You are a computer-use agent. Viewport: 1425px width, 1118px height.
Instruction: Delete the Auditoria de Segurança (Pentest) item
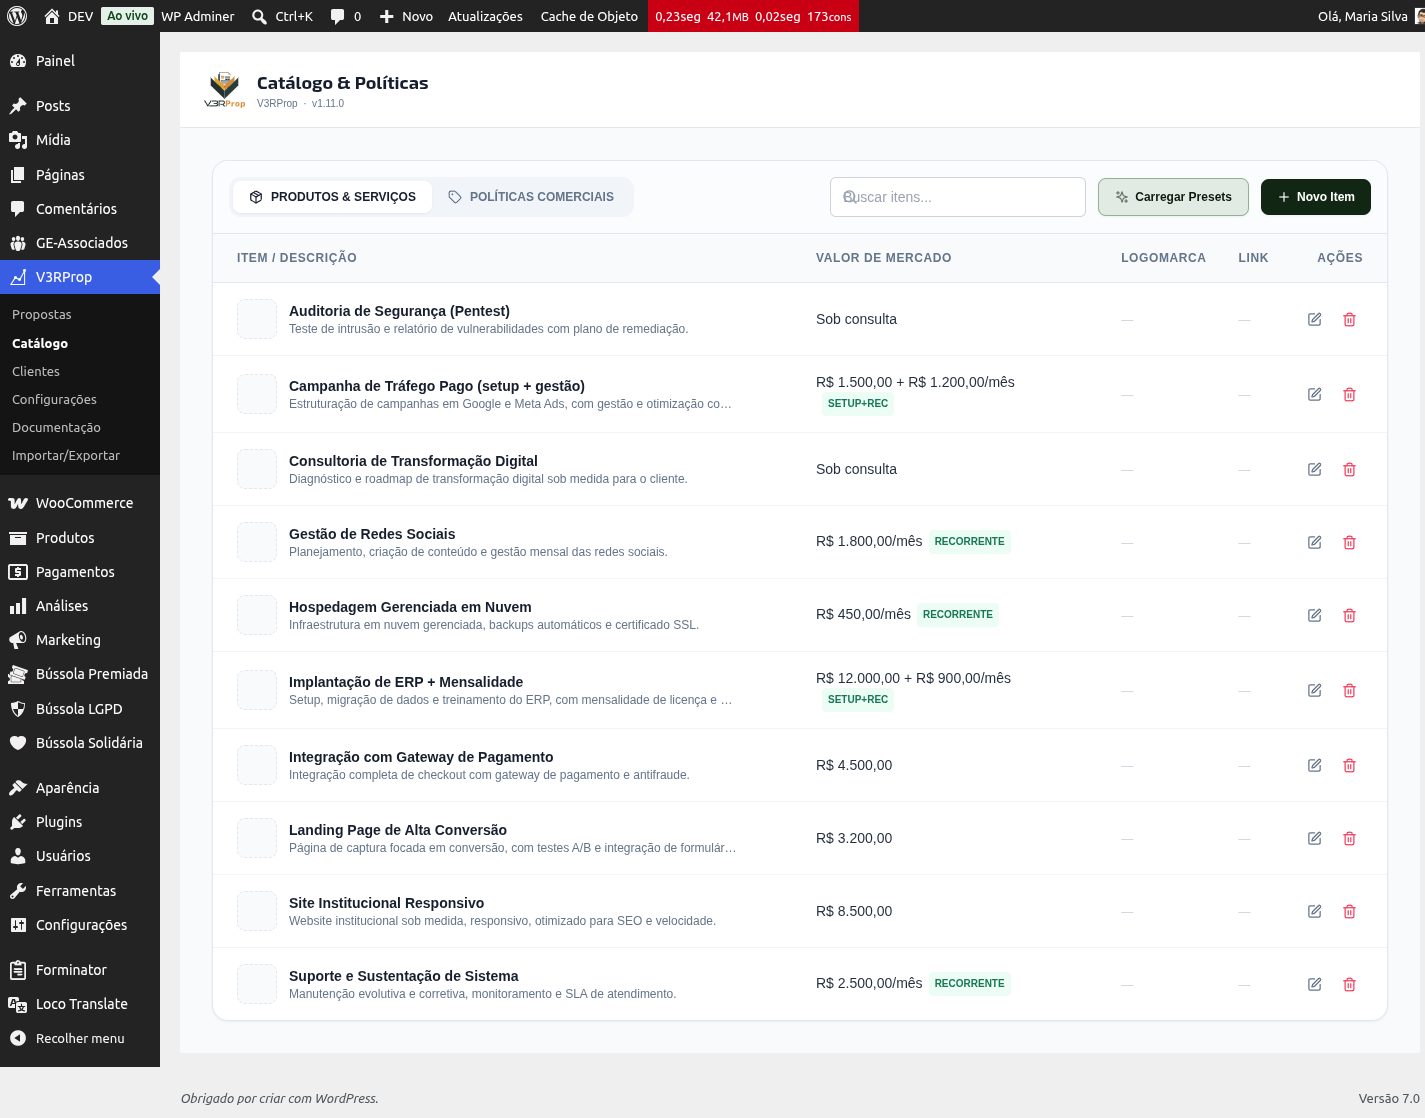coord(1349,319)
